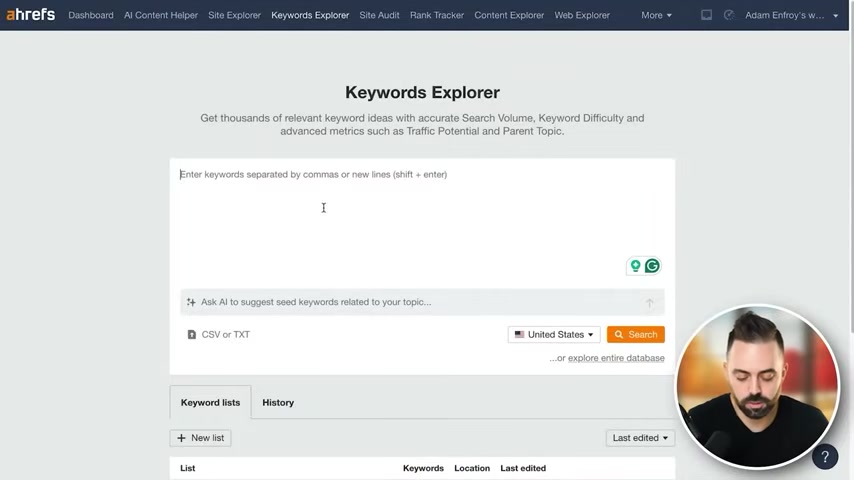Click the display screen icon in header

(x=706, y=15)
